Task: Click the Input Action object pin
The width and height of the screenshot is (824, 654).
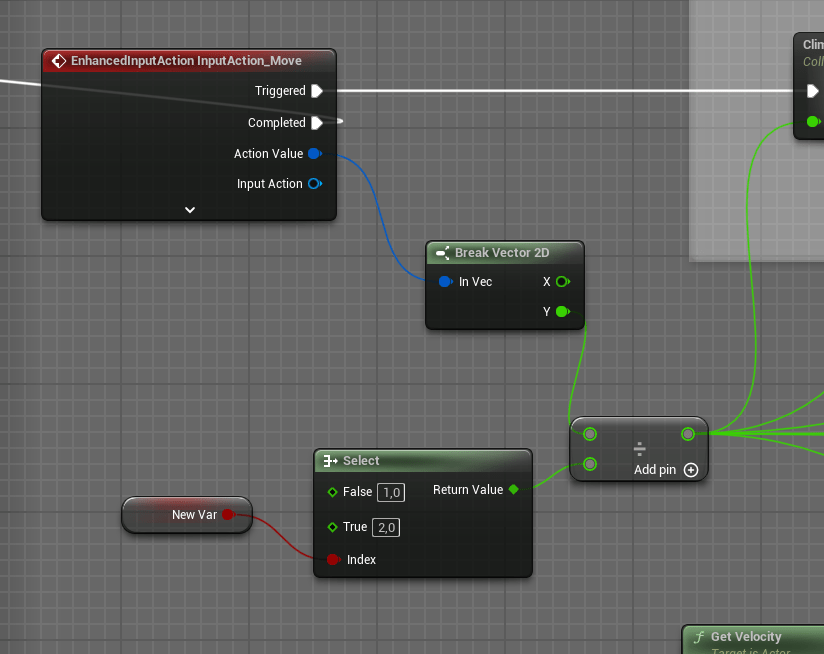Action: pyautogui.click(x=314, y=184)
